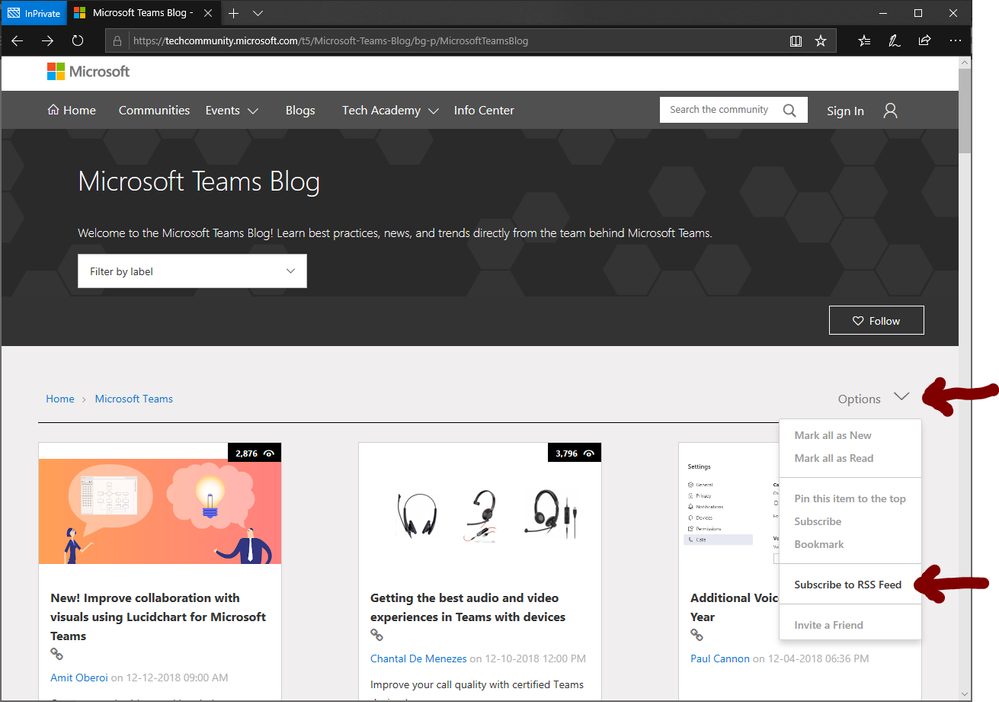Open the browser settings and more menu
Viewport: 999px width, 702px height.
(x=955, y=41)
